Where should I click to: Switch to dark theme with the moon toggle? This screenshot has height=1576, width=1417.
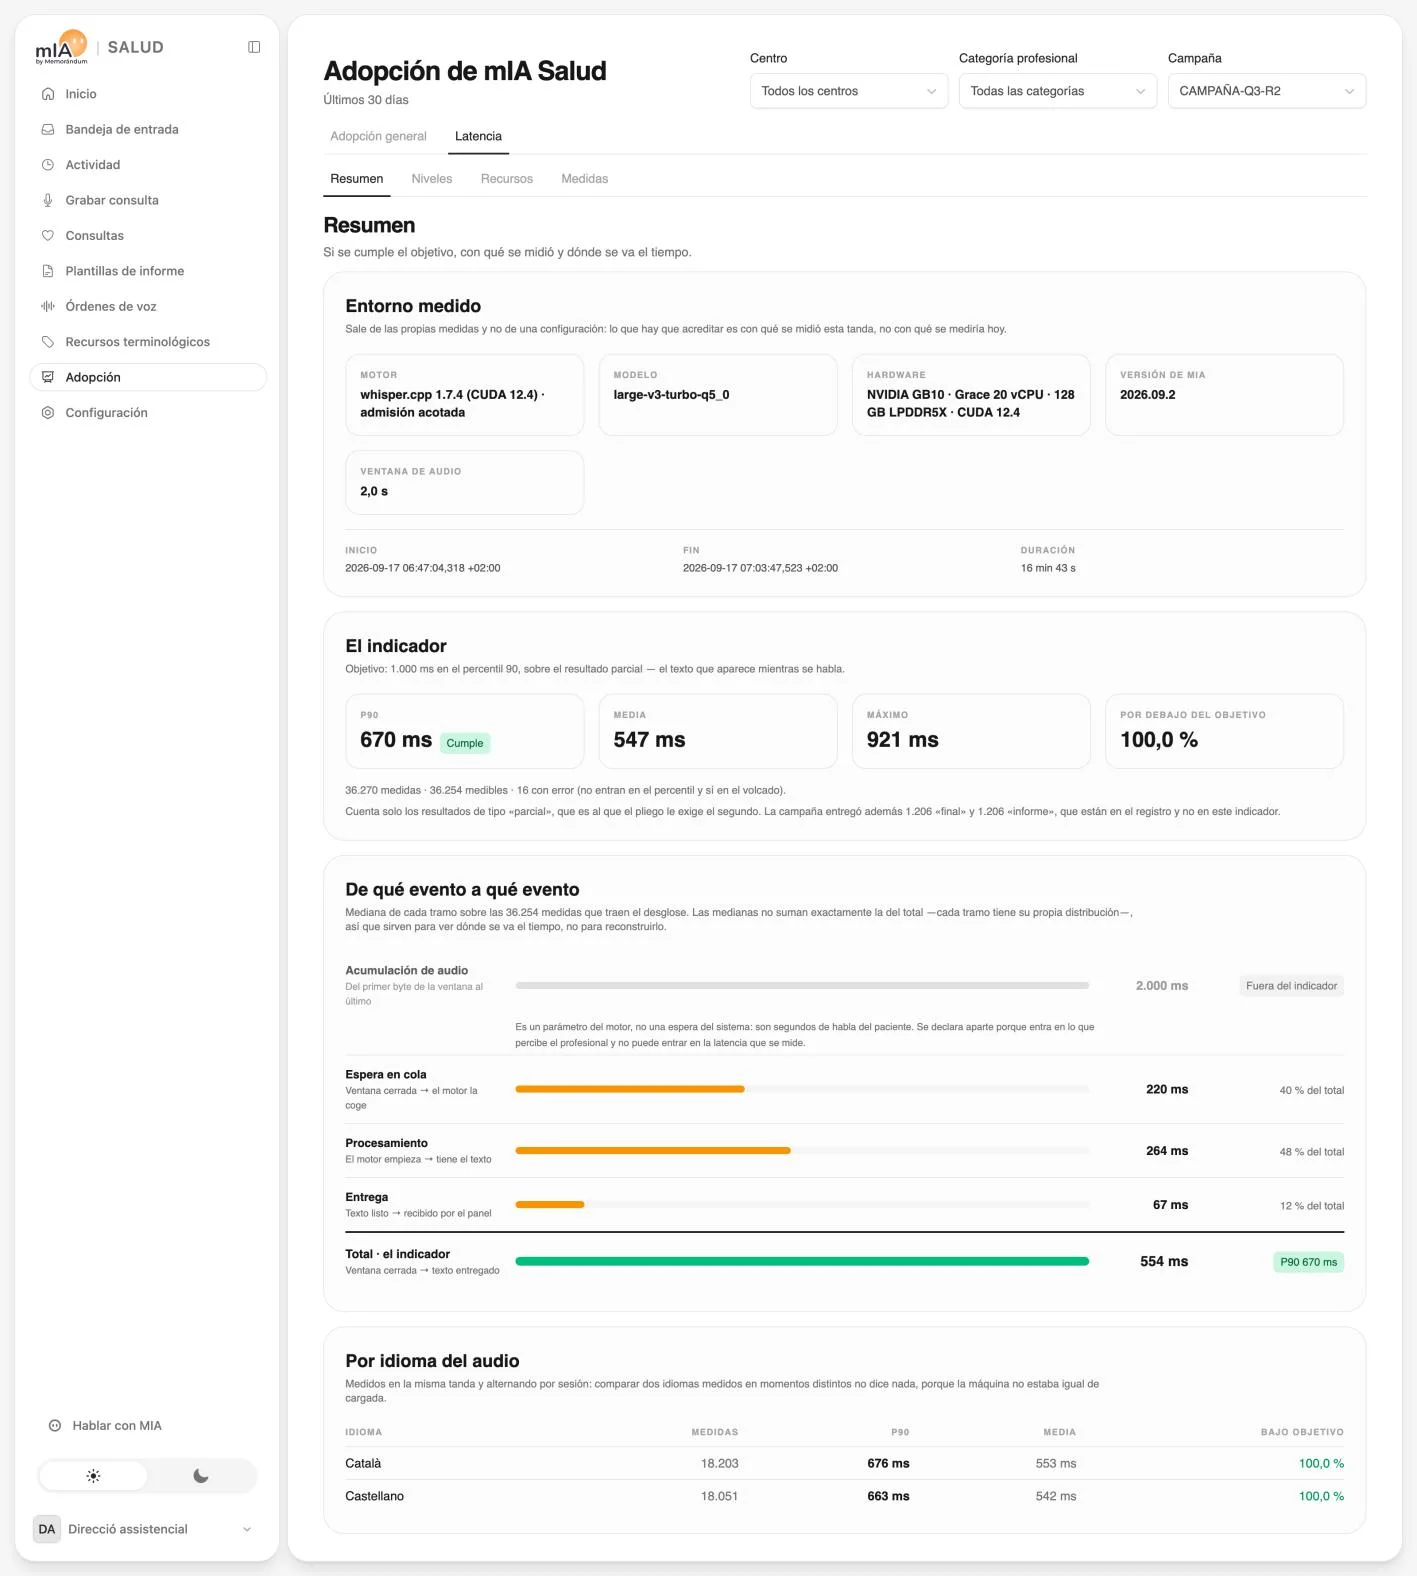(x=201, y=1476)
